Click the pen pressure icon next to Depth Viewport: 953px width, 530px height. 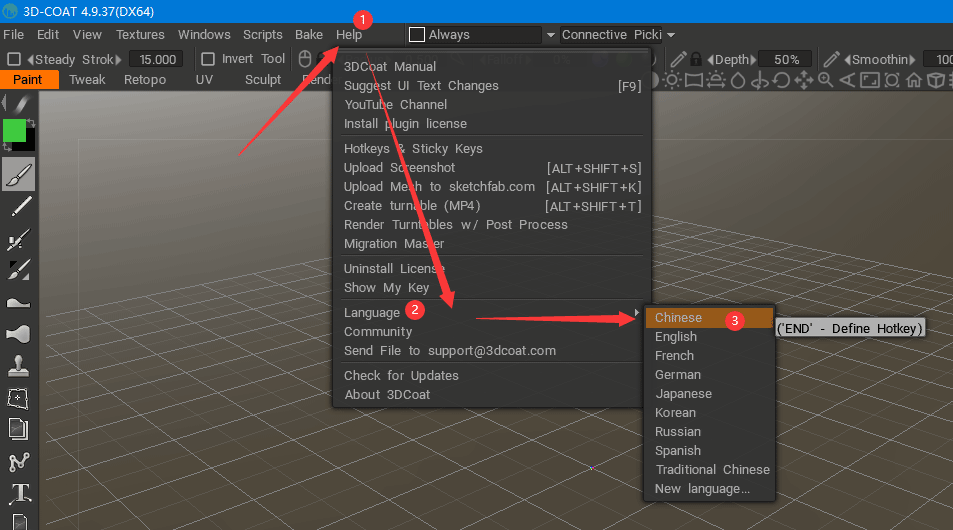(678, 59)
